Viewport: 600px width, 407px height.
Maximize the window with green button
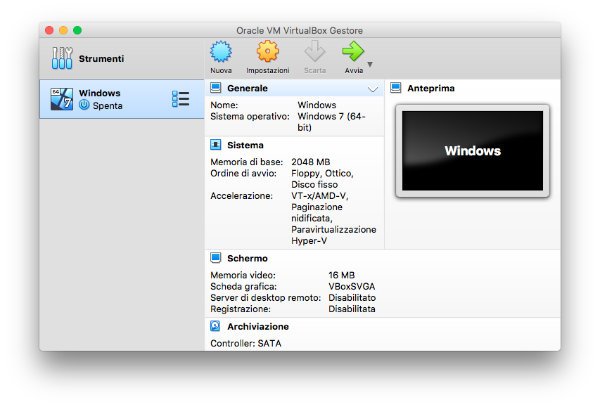point(77,30)
